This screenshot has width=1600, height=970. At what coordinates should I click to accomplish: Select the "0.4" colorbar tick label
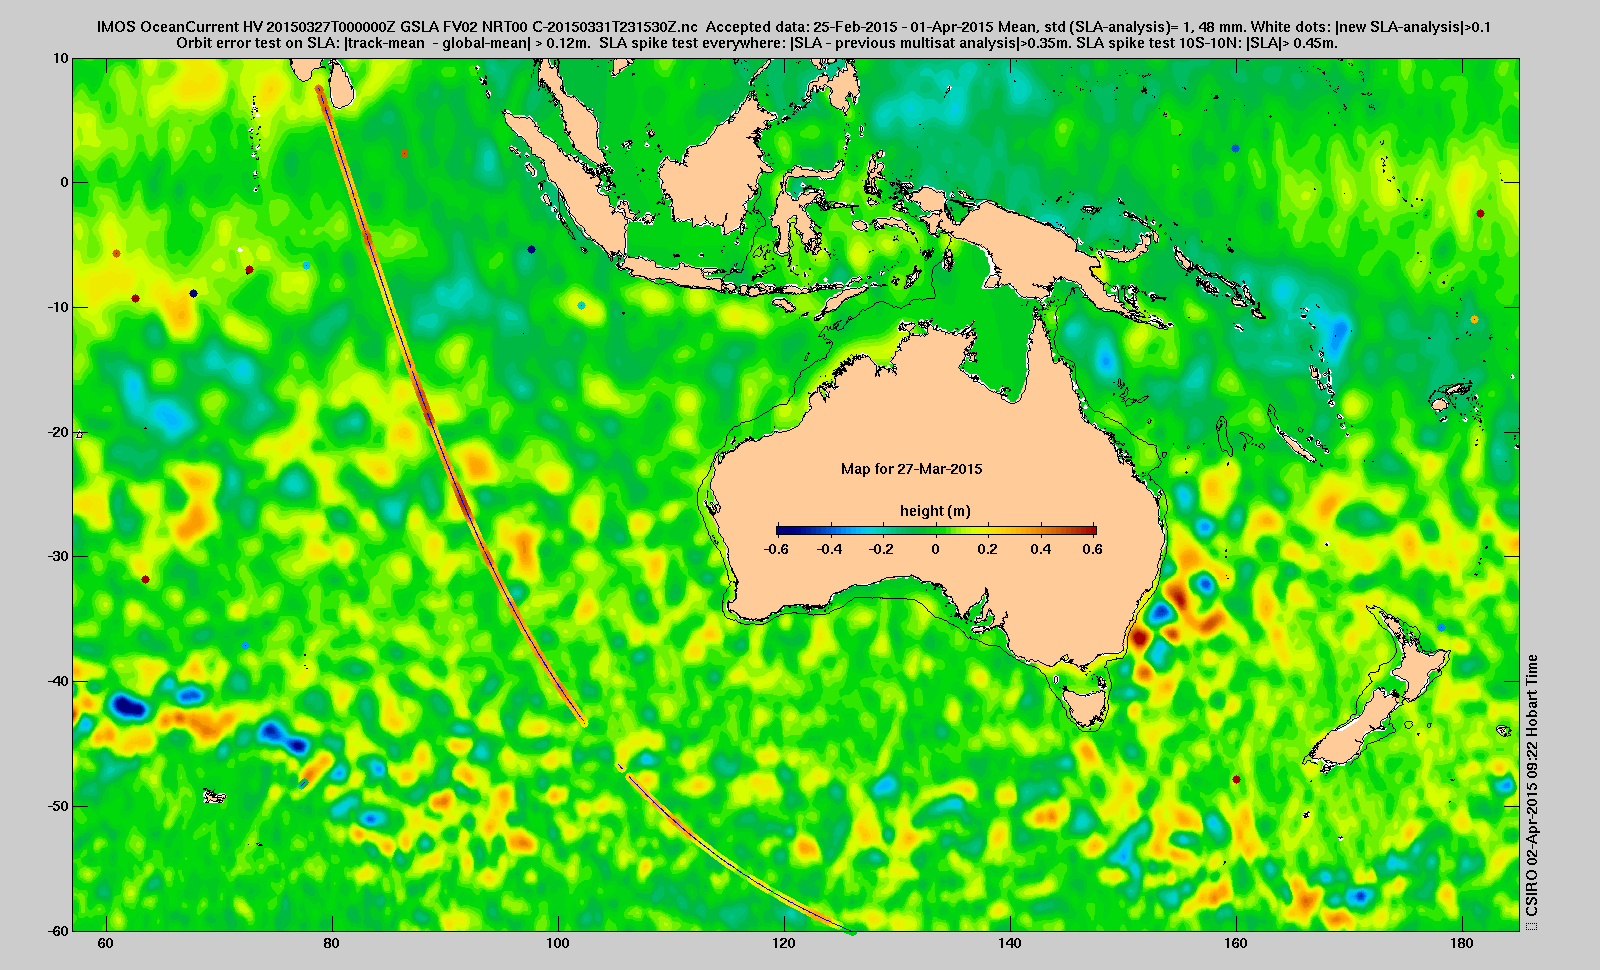coord(1040,549)
